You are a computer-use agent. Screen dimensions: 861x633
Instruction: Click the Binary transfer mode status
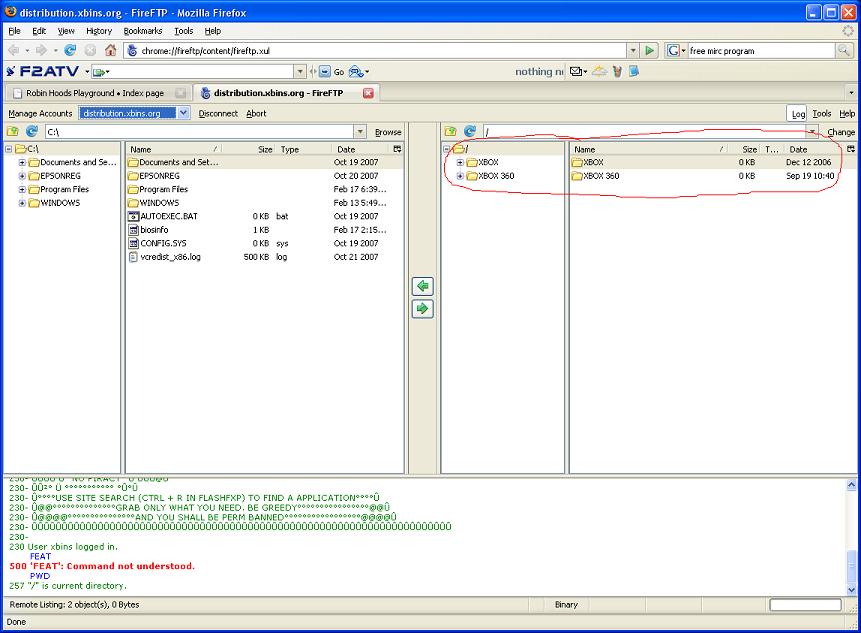(x=566, y=604)
